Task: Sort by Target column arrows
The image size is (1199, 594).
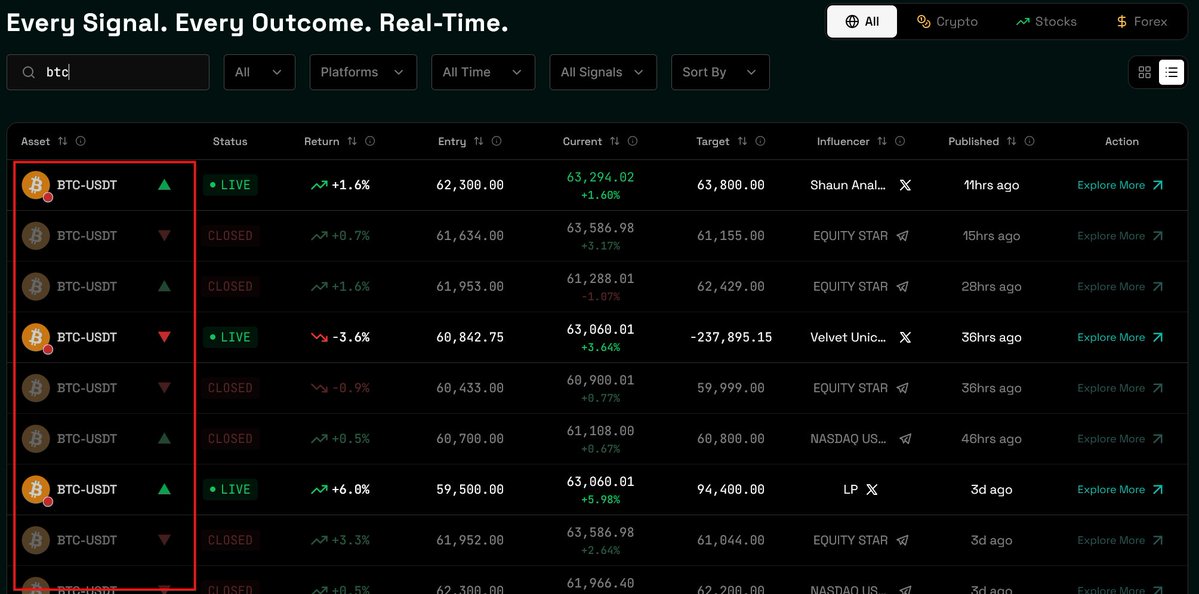Action: [x=742, y=141]
